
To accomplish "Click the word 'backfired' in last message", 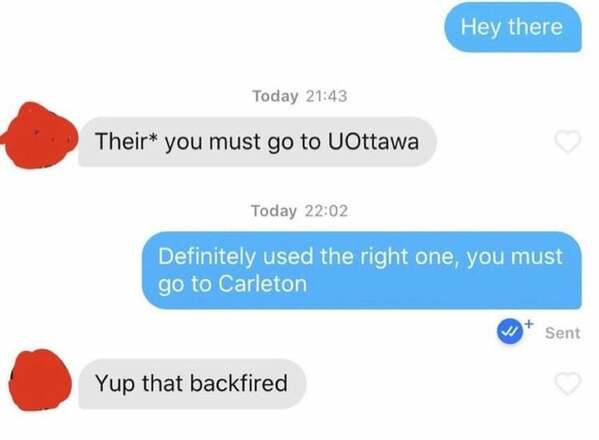I will [239, 383].
